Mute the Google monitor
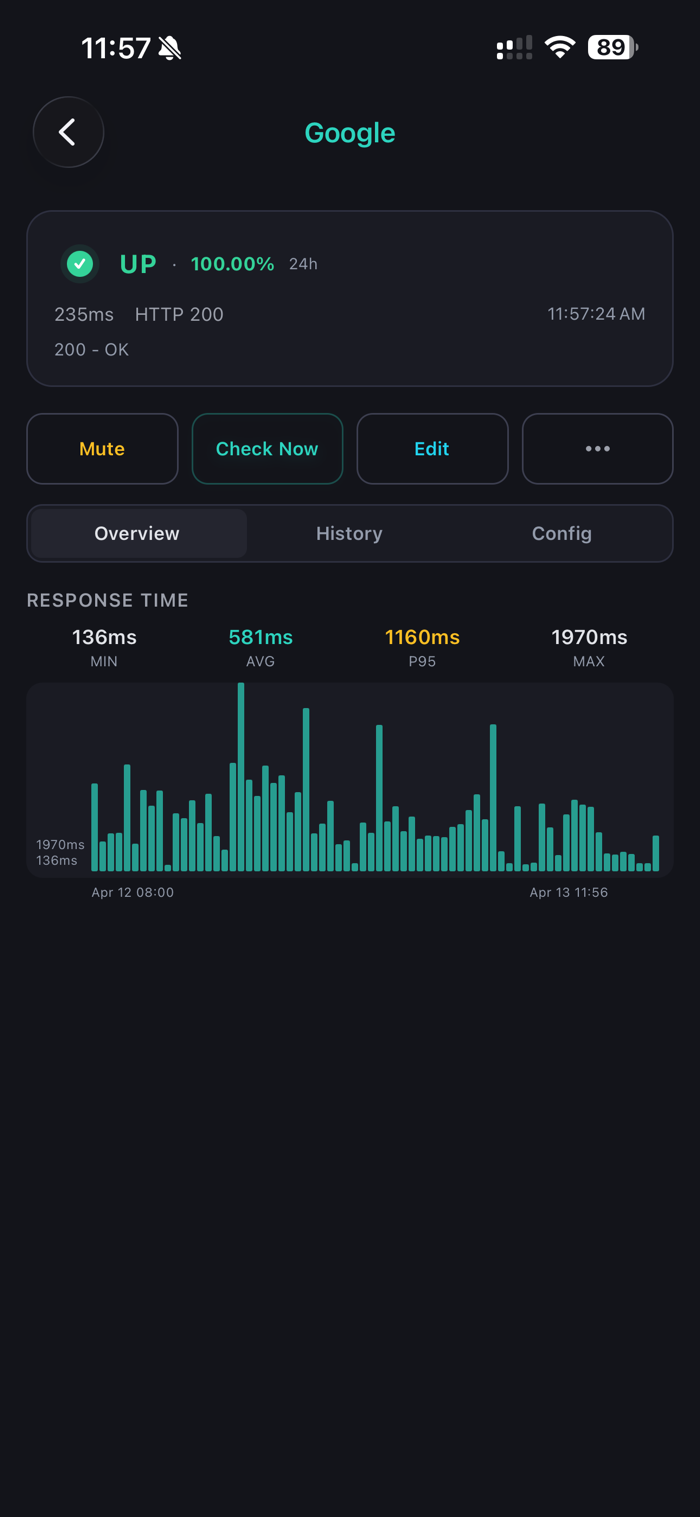Screen dimensions: 700x1517 (102, 449)
